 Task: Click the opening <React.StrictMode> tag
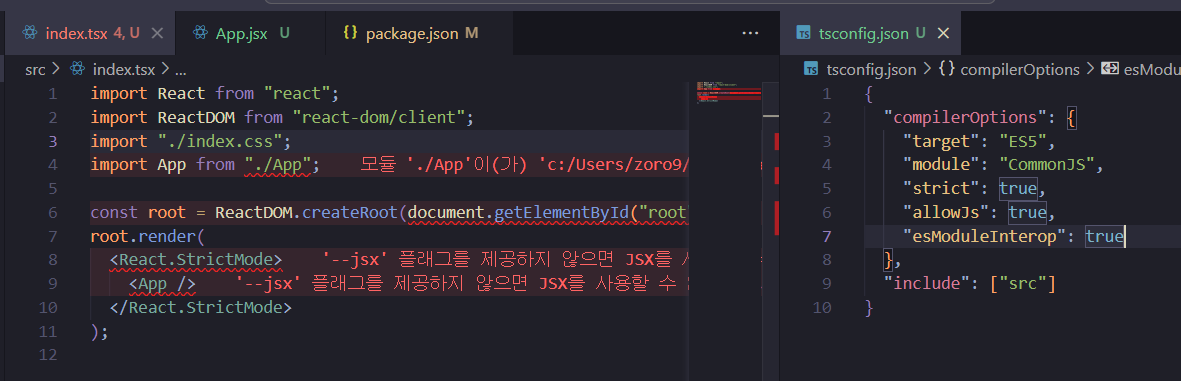pyautogui.click(x=196, y=261)
